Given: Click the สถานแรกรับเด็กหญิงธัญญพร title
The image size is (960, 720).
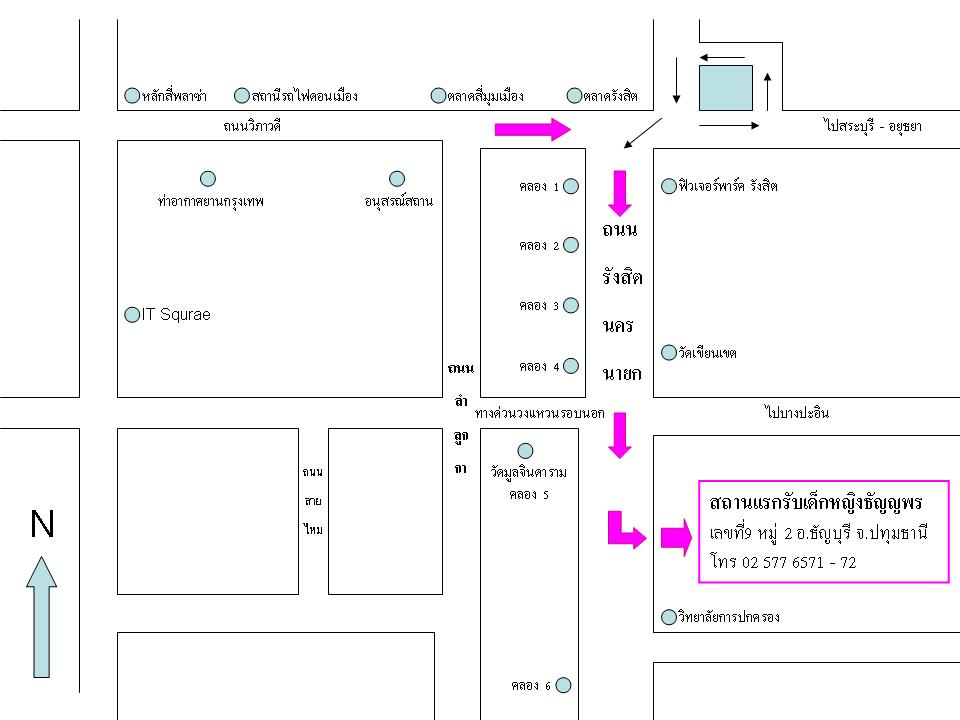Looking at the screenshot, I should click(x=816, y=503).
